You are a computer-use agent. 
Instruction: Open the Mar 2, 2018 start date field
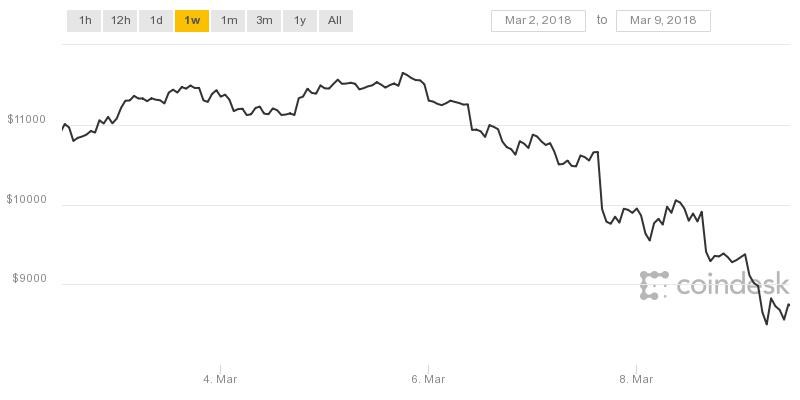(x=538, y=20)
